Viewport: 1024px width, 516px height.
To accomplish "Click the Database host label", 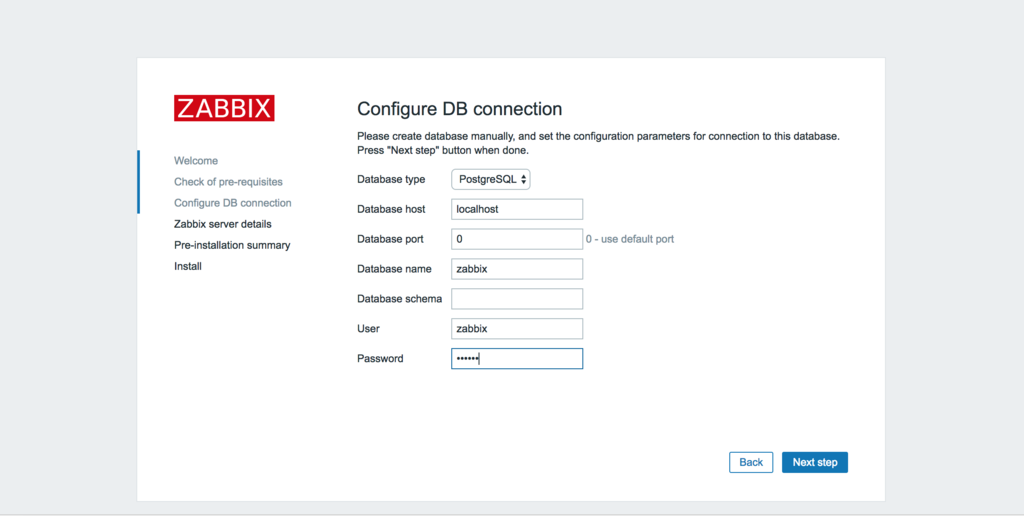I will pyautogui.click(x=391, y=209).
